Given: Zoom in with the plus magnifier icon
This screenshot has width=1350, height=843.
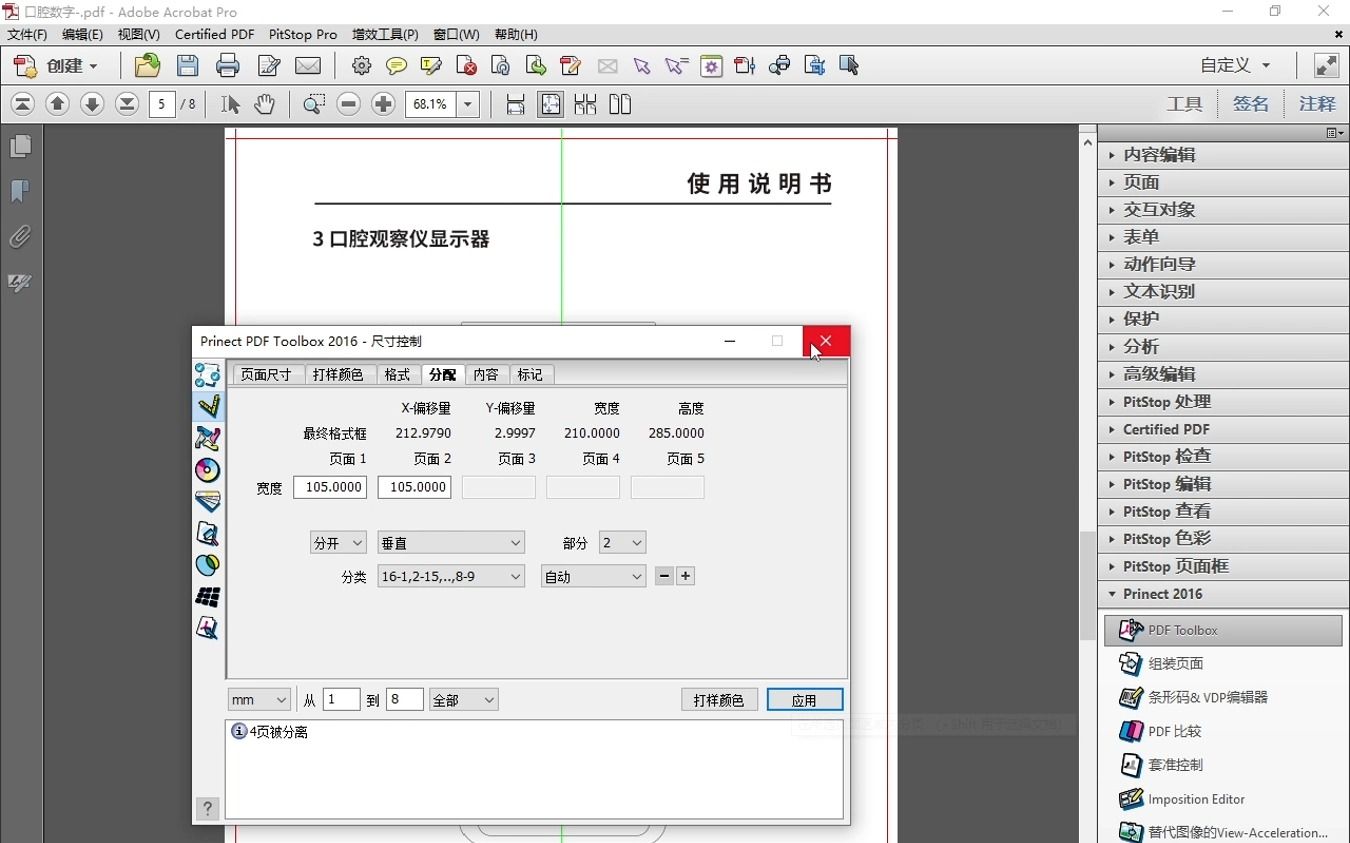Looking at the screenshot, I should click(384, 103).
